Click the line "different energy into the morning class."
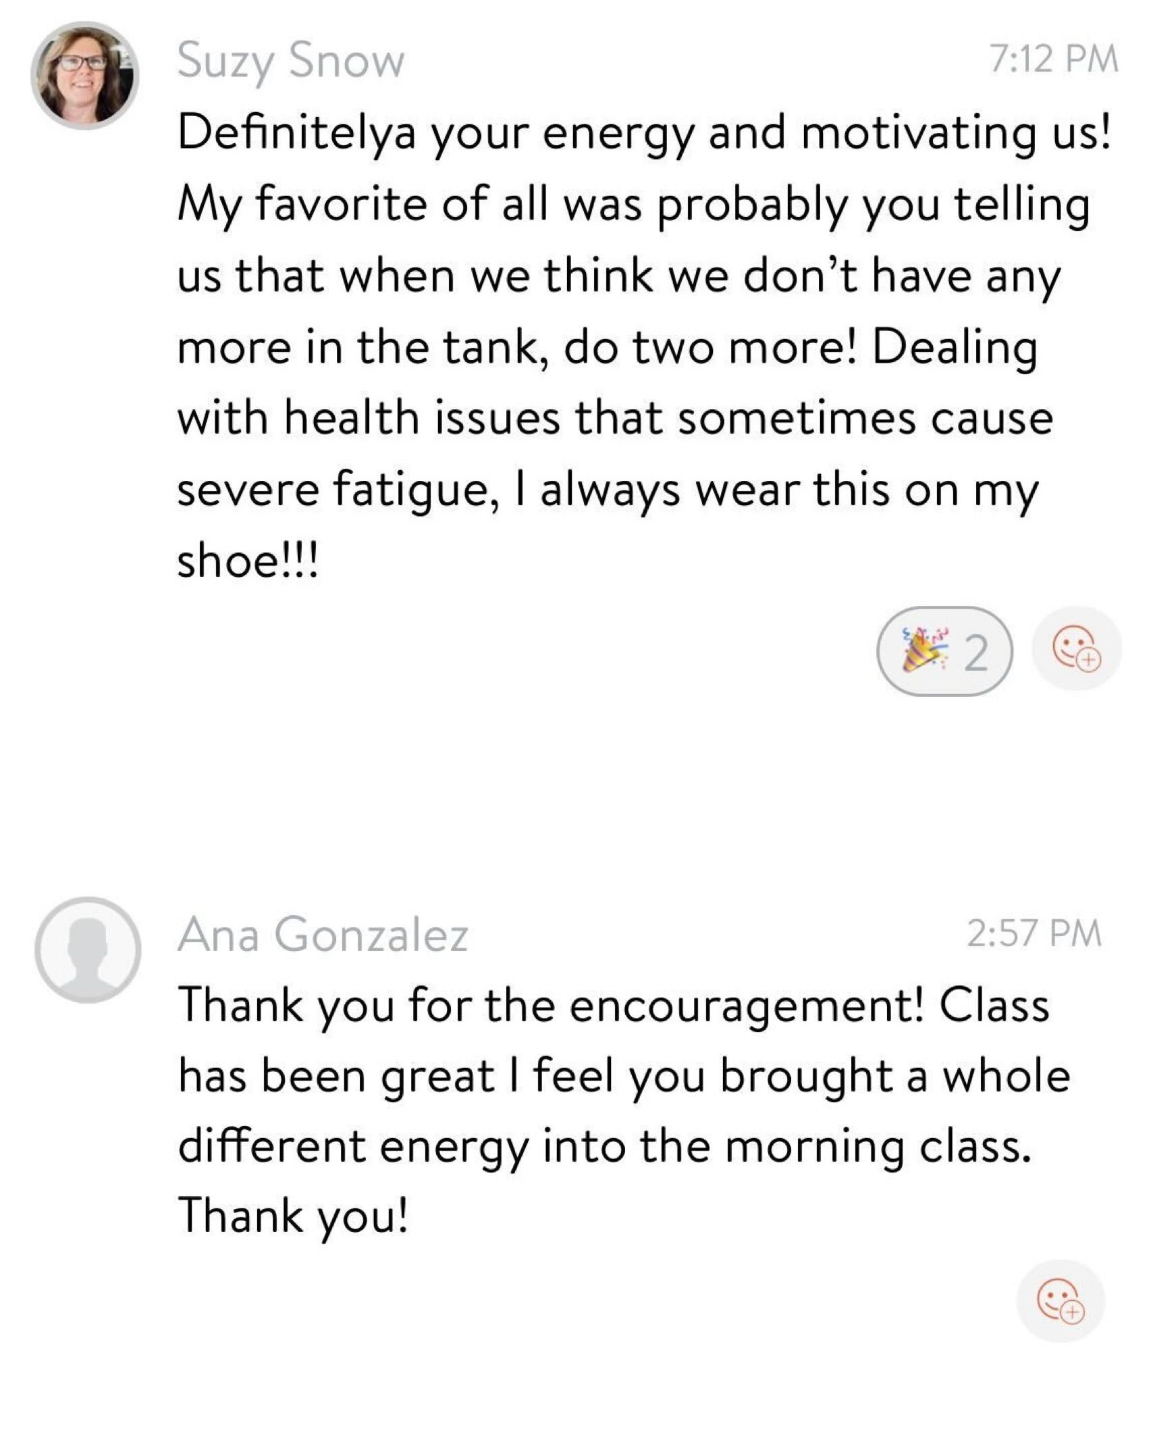This screenshot has width=1153, height=1440. coord(604,1146)
